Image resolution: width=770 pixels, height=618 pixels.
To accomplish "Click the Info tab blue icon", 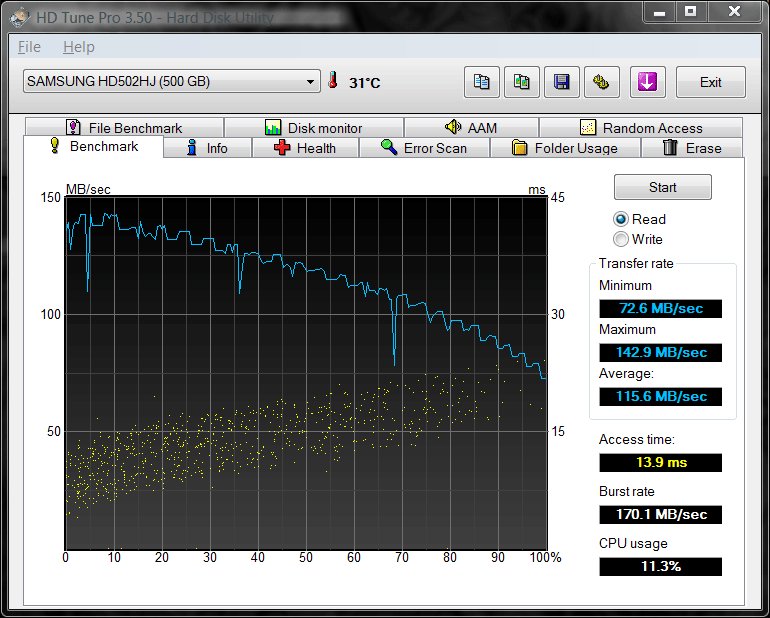I will (x=192, y=147).
